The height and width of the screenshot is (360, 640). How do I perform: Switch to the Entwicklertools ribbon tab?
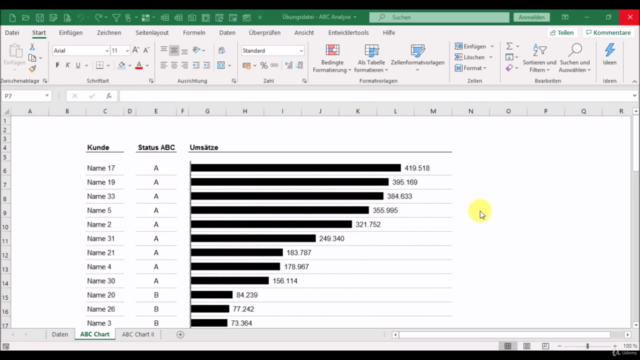tap(348, 33)
